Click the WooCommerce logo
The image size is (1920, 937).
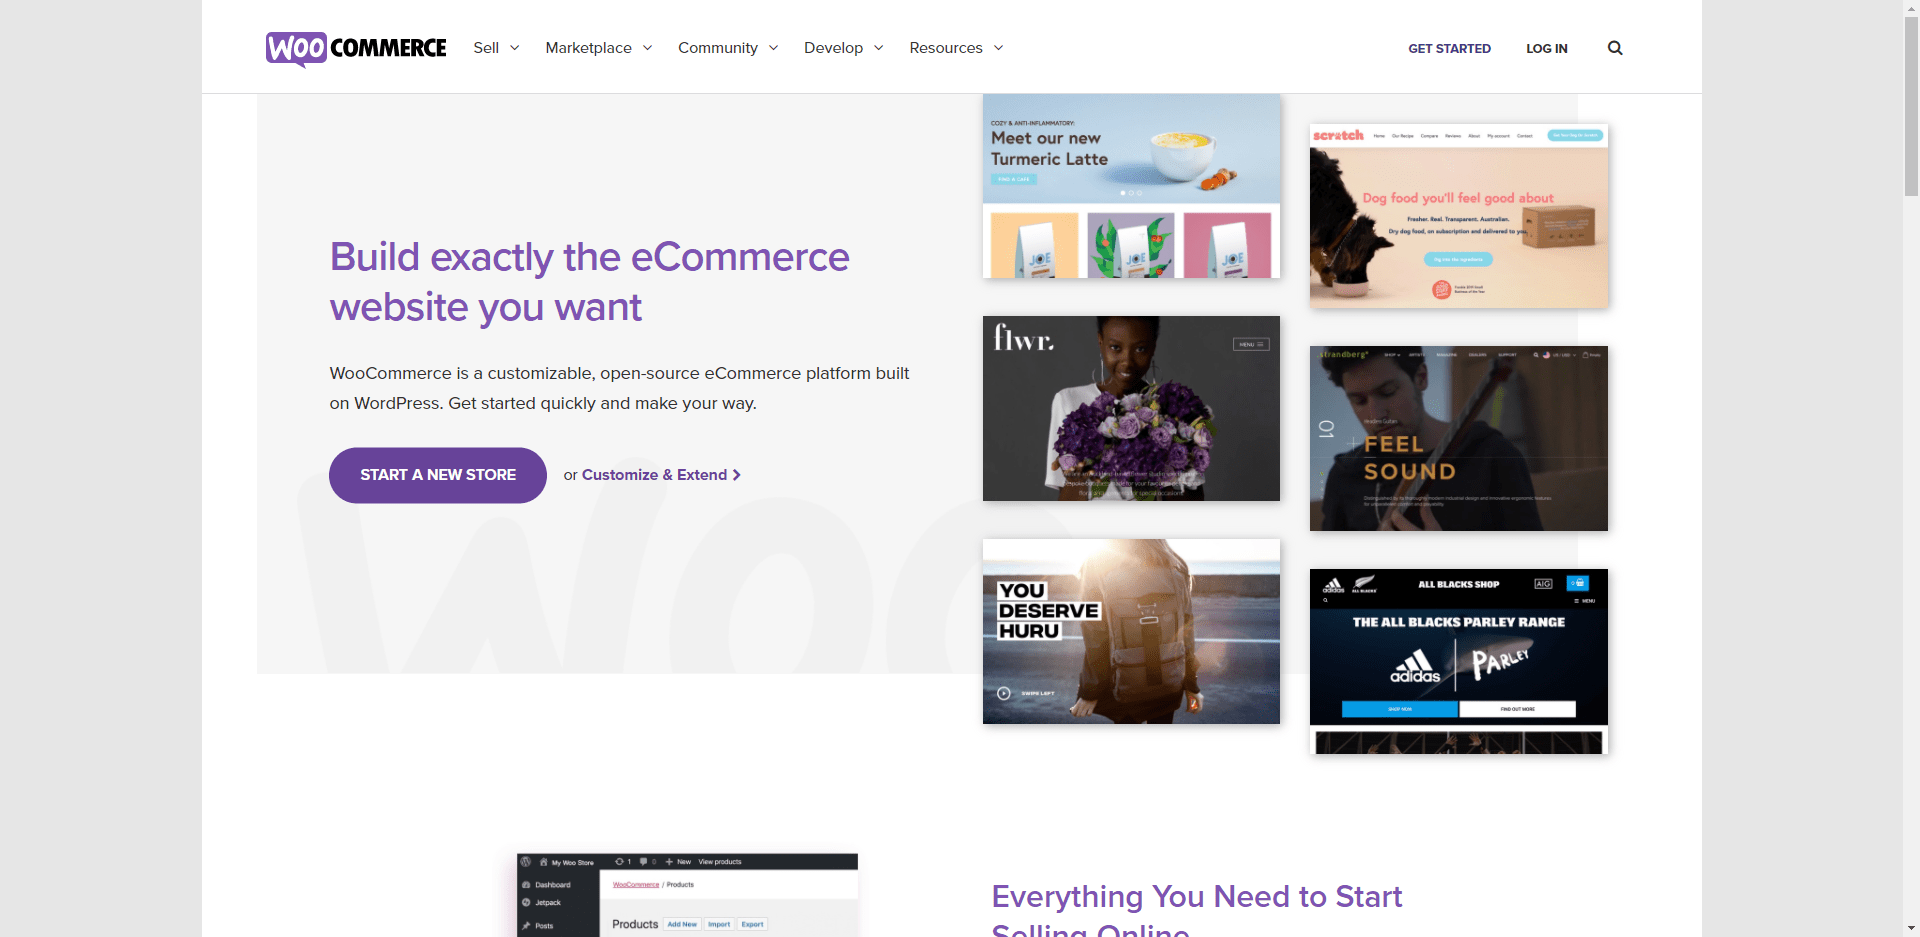pos(356,48)
